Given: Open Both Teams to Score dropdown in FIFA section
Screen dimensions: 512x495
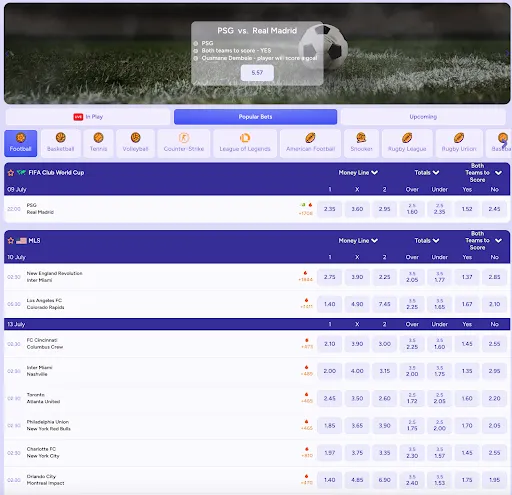Looking at the screenshot, I should pos(483,173).
